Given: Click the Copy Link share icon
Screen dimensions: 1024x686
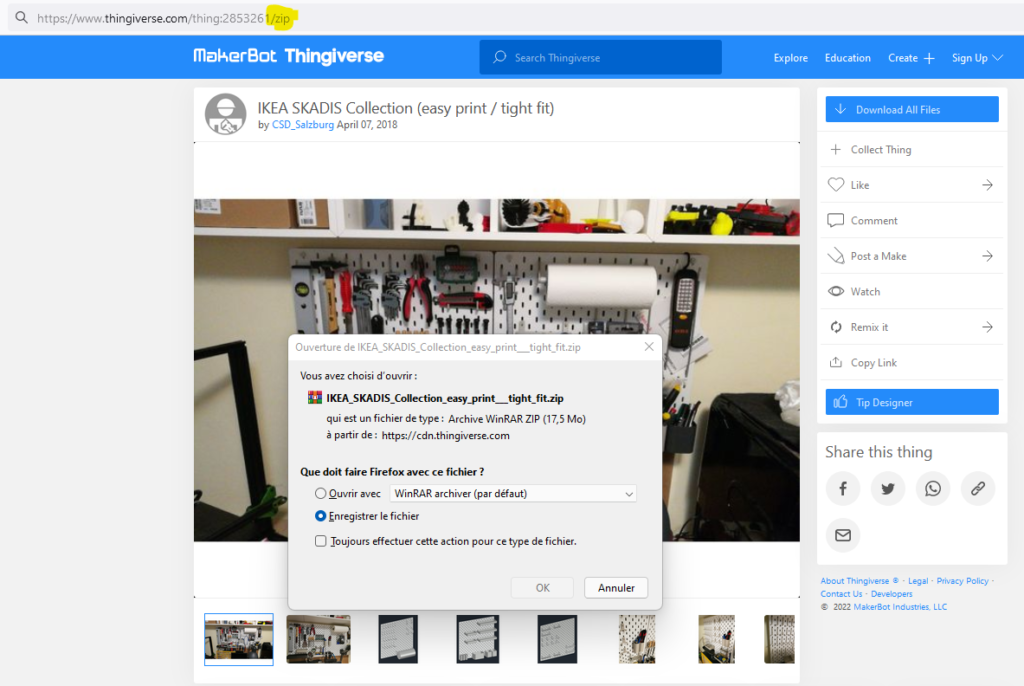Looking at the screenshot, I should [835, 362].
